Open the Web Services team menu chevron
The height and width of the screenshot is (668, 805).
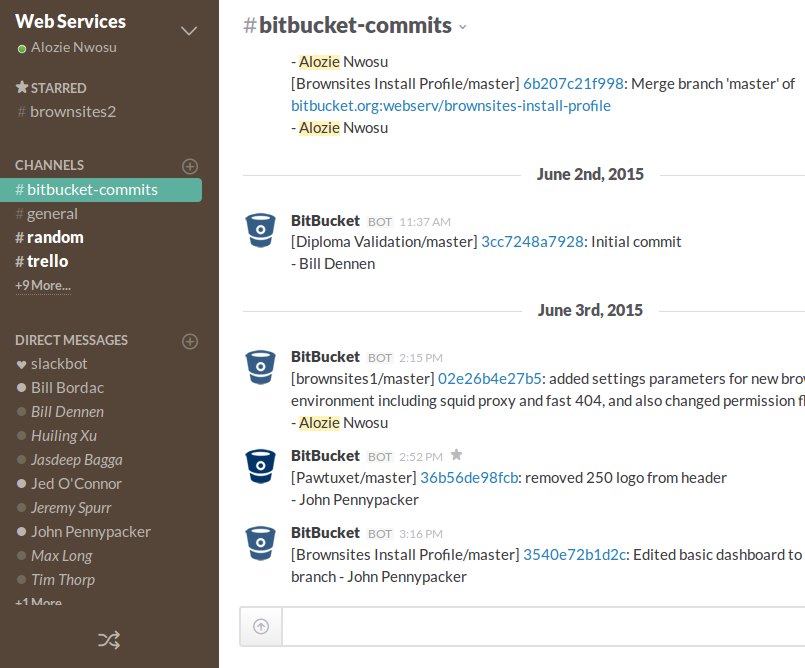point(189,31)
